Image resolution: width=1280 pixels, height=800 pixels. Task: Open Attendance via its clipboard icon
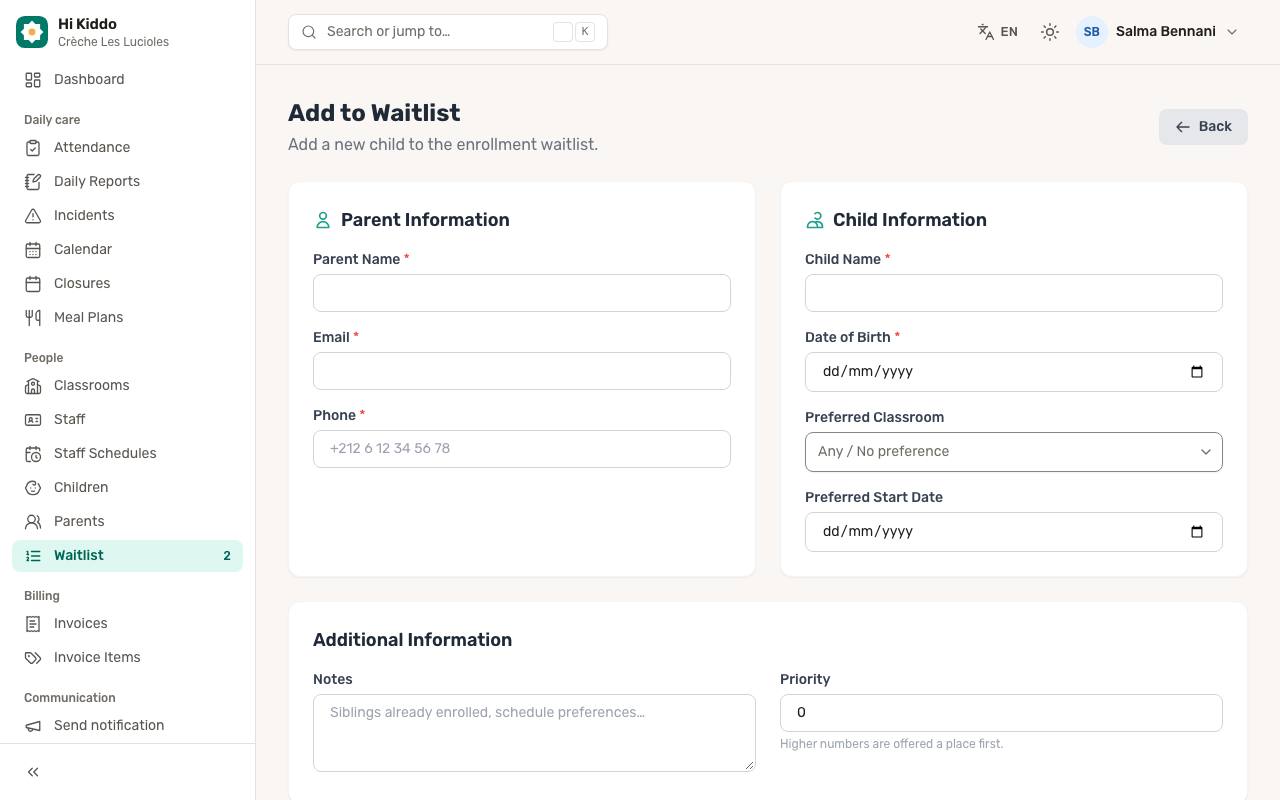pyautogui.click(x=33, y=148)
